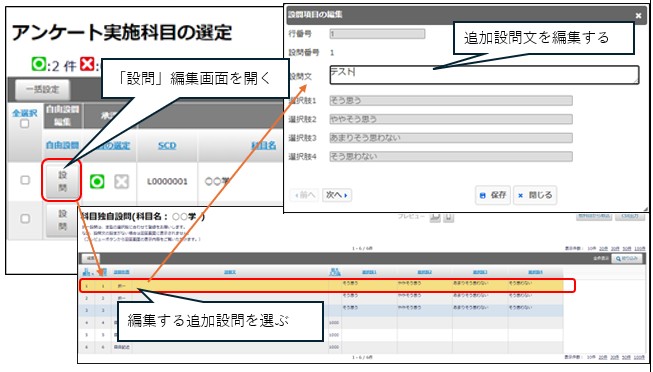Image resolution: width=653 pixels, height=372 pixels.
Task: Go to next question with 次へ
Action: 337,195
